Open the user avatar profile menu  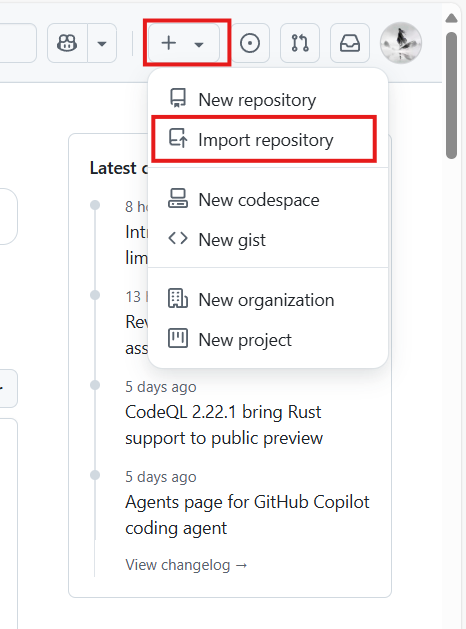[x=401, y=43]
